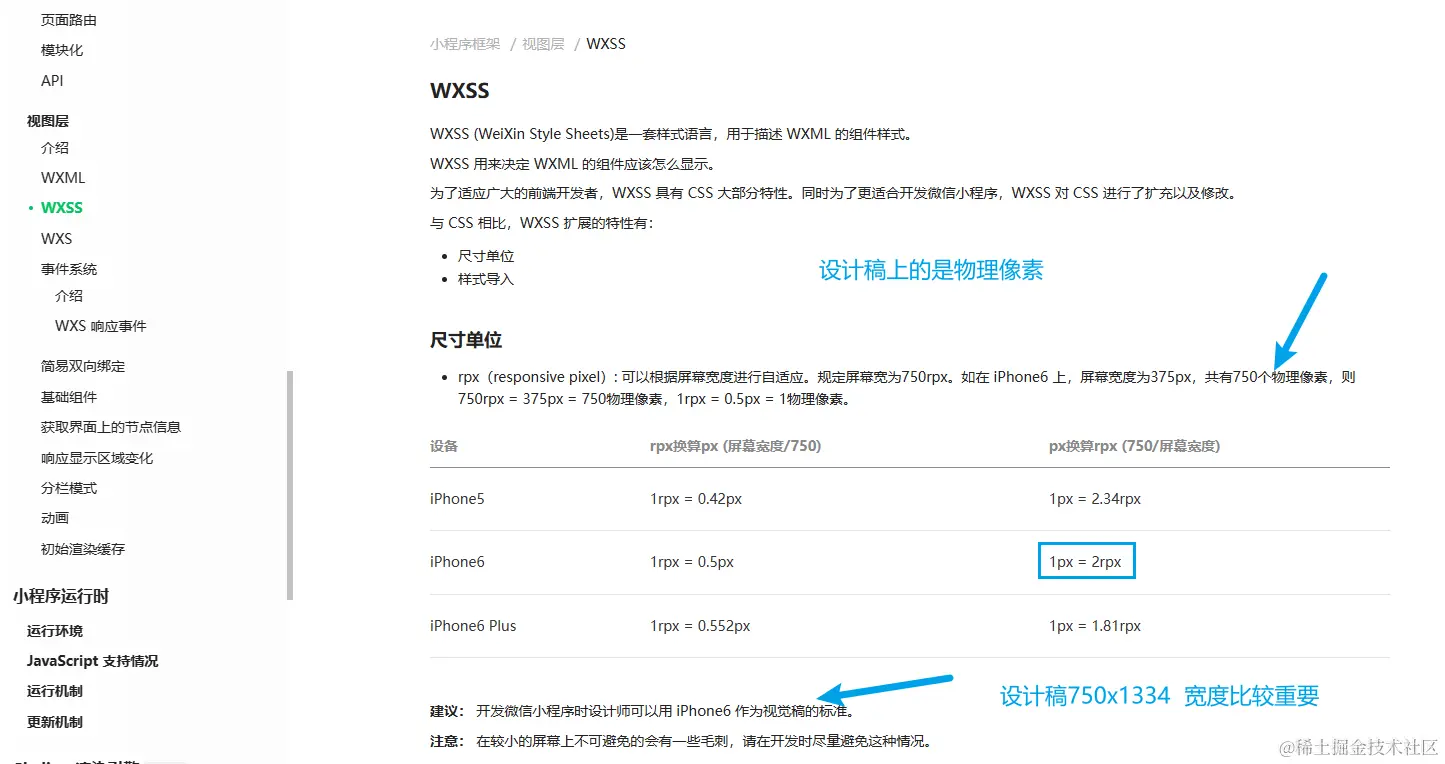The image size is (1445, 764).
Task: Open 初始渲染缓存 page
Action: [83, 549]
